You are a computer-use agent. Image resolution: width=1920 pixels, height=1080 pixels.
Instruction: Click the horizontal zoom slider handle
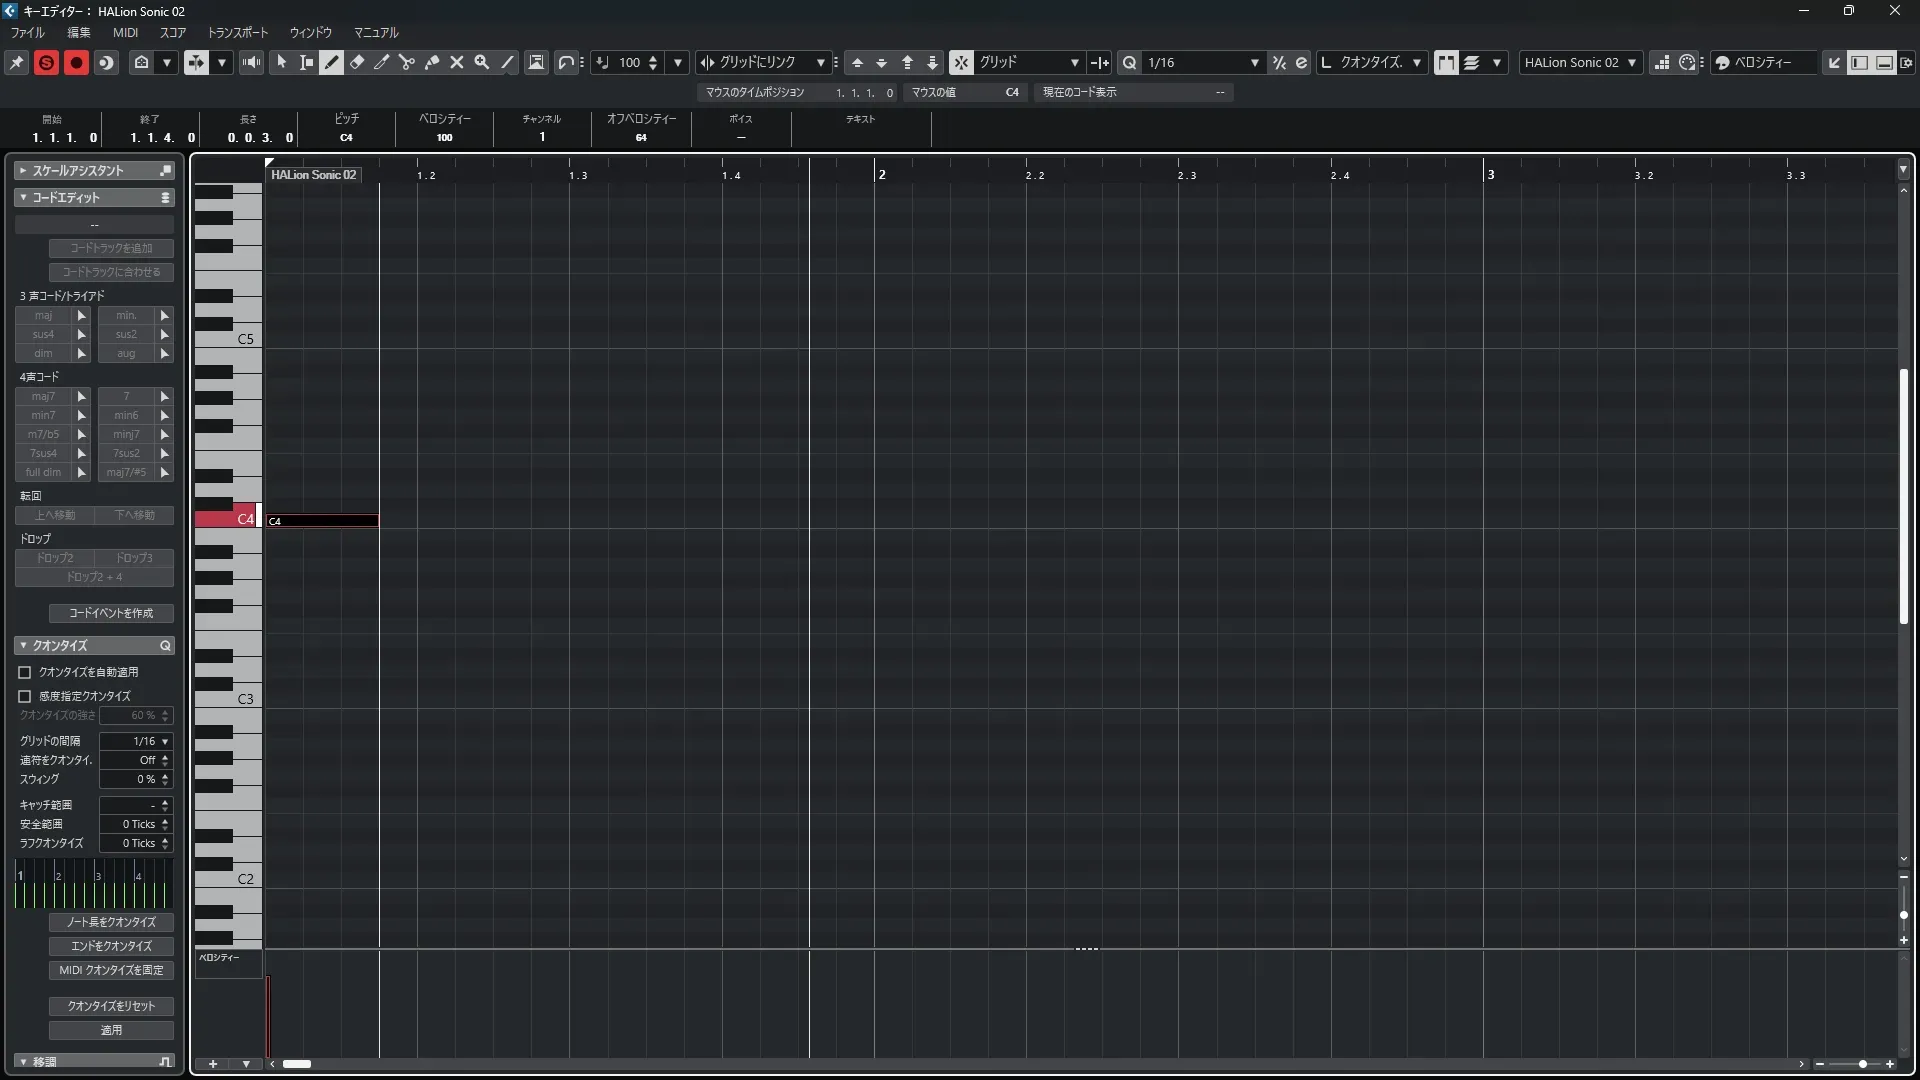coord(1862,1064)
